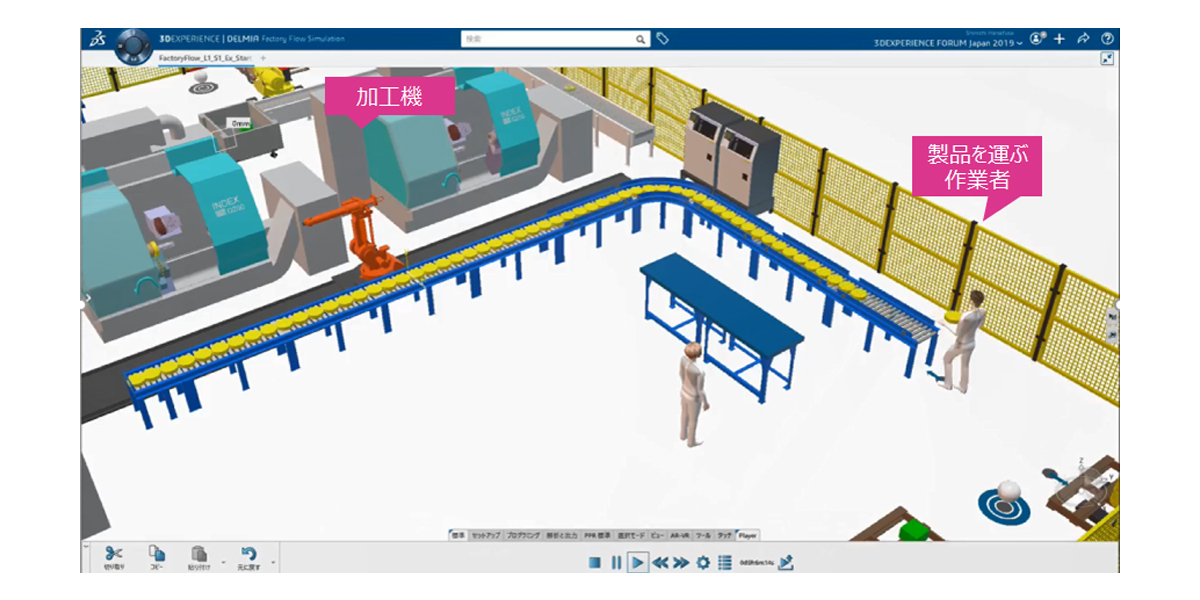Play the factory flow simulation
This screenshot has height=600, width=1200.
tap(637, 563)
